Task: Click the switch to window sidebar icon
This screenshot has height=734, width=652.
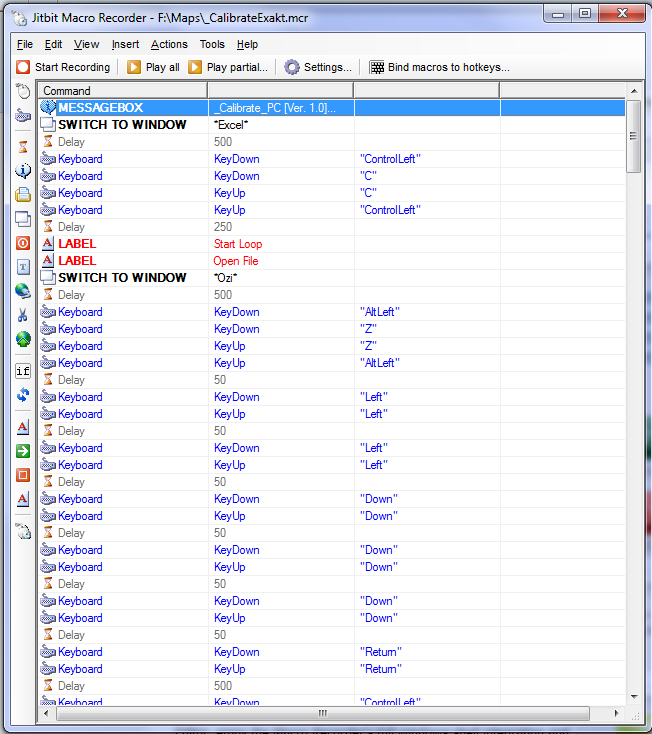Action: tap(22, 219)
